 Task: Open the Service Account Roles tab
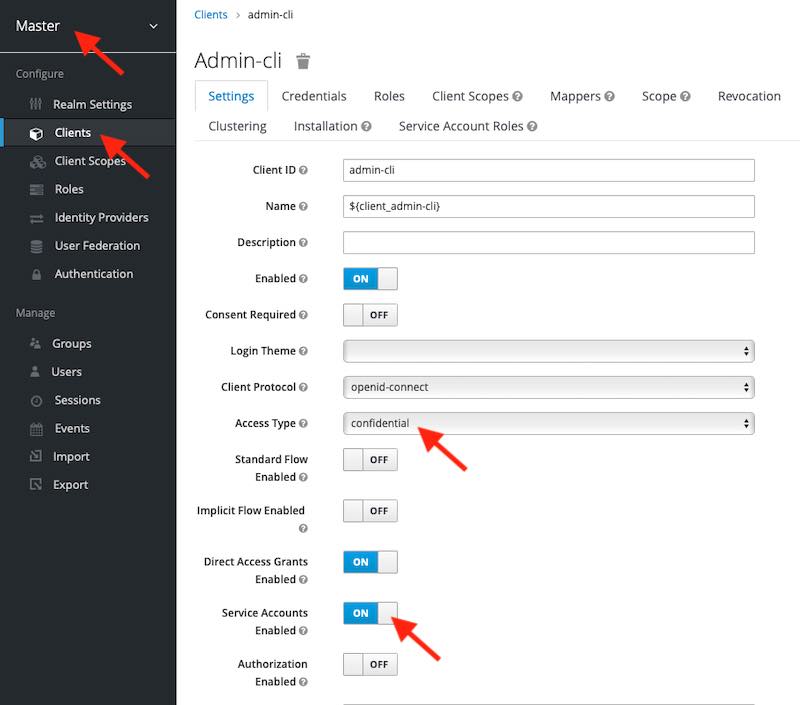click(468, 126)
